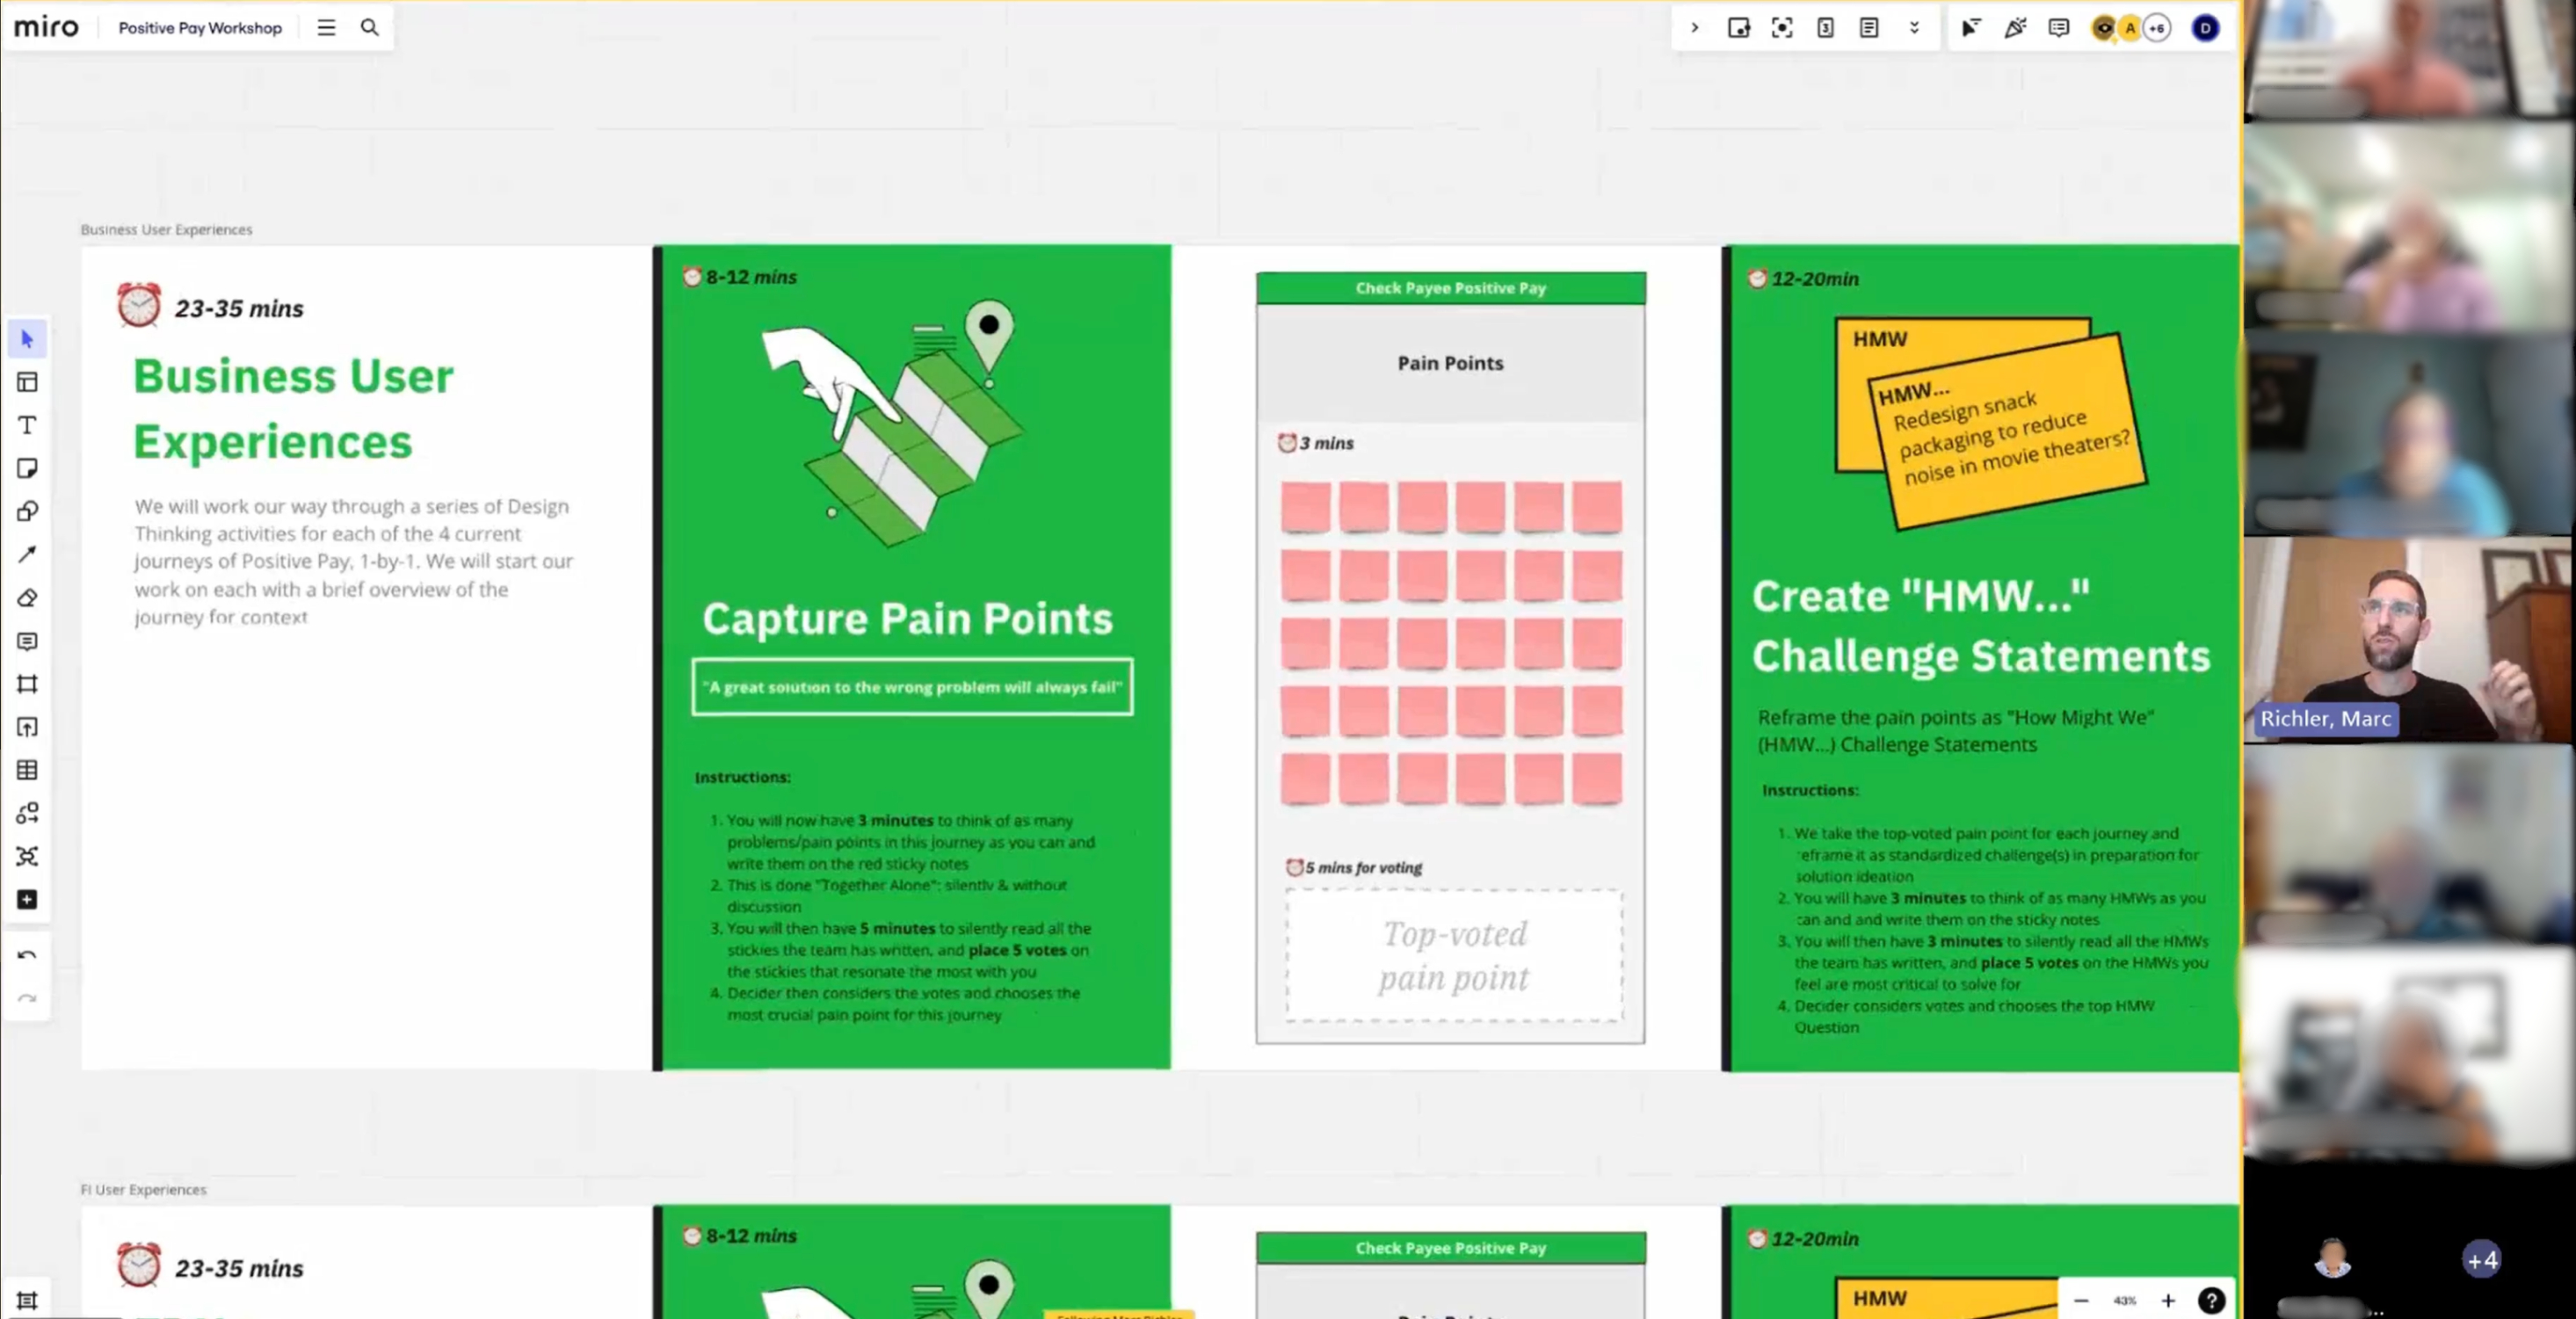Select the Frame tool
This screenshot has width=2576, height=1319.
tap(27, 684)
